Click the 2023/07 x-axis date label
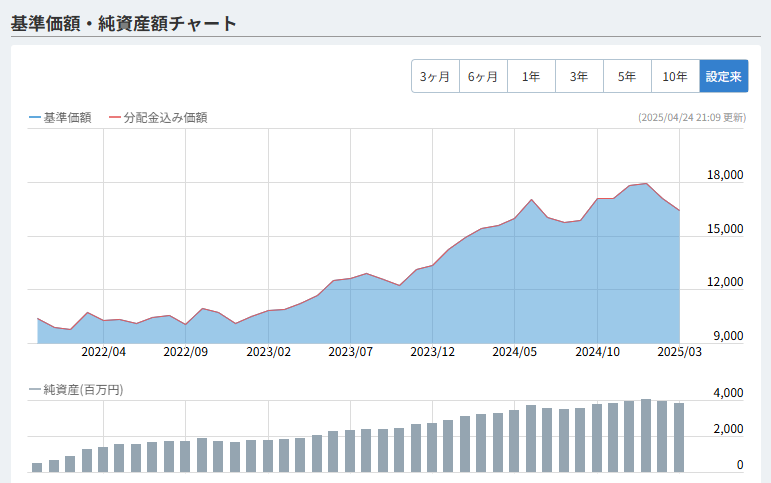 point(351,352)
